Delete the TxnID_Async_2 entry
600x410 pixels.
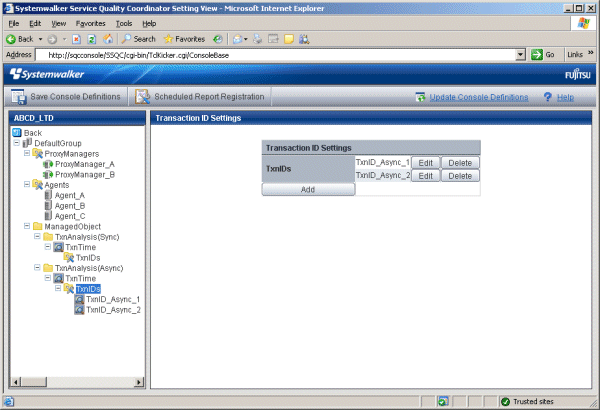pos(459,175)
